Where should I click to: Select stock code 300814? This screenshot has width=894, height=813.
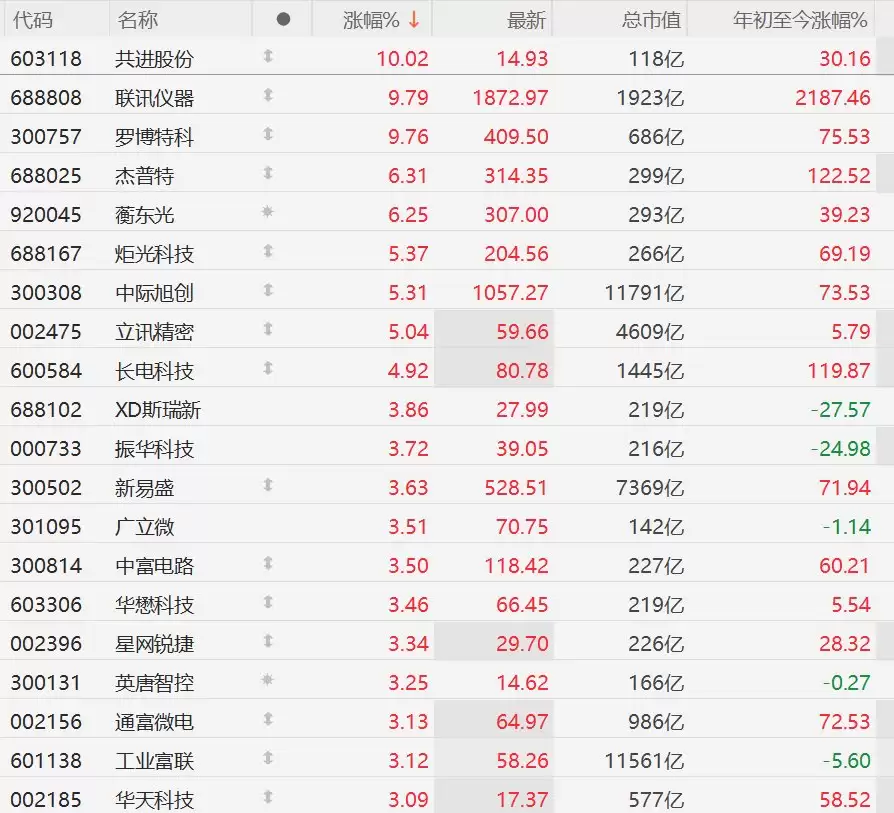click(46, 566)
